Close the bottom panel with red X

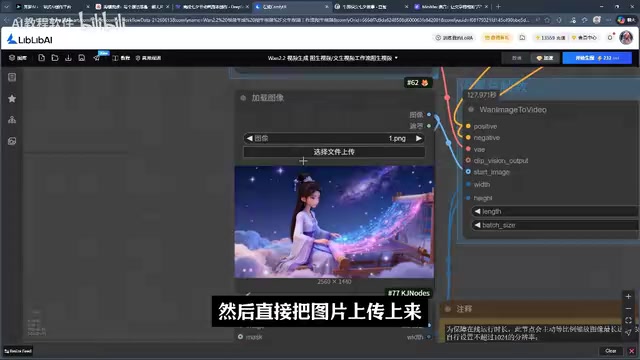(x=631, y=351)
